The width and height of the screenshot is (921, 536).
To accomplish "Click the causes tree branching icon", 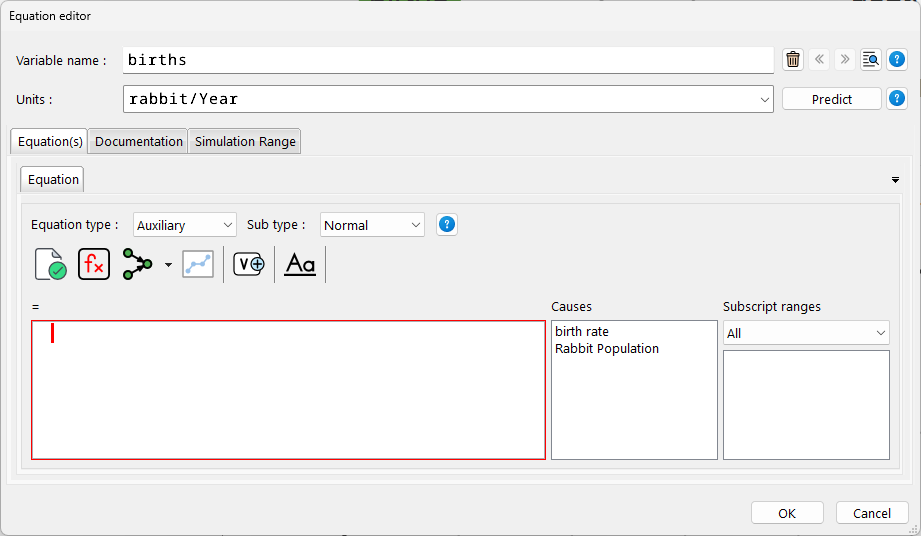I will (138, 264).
